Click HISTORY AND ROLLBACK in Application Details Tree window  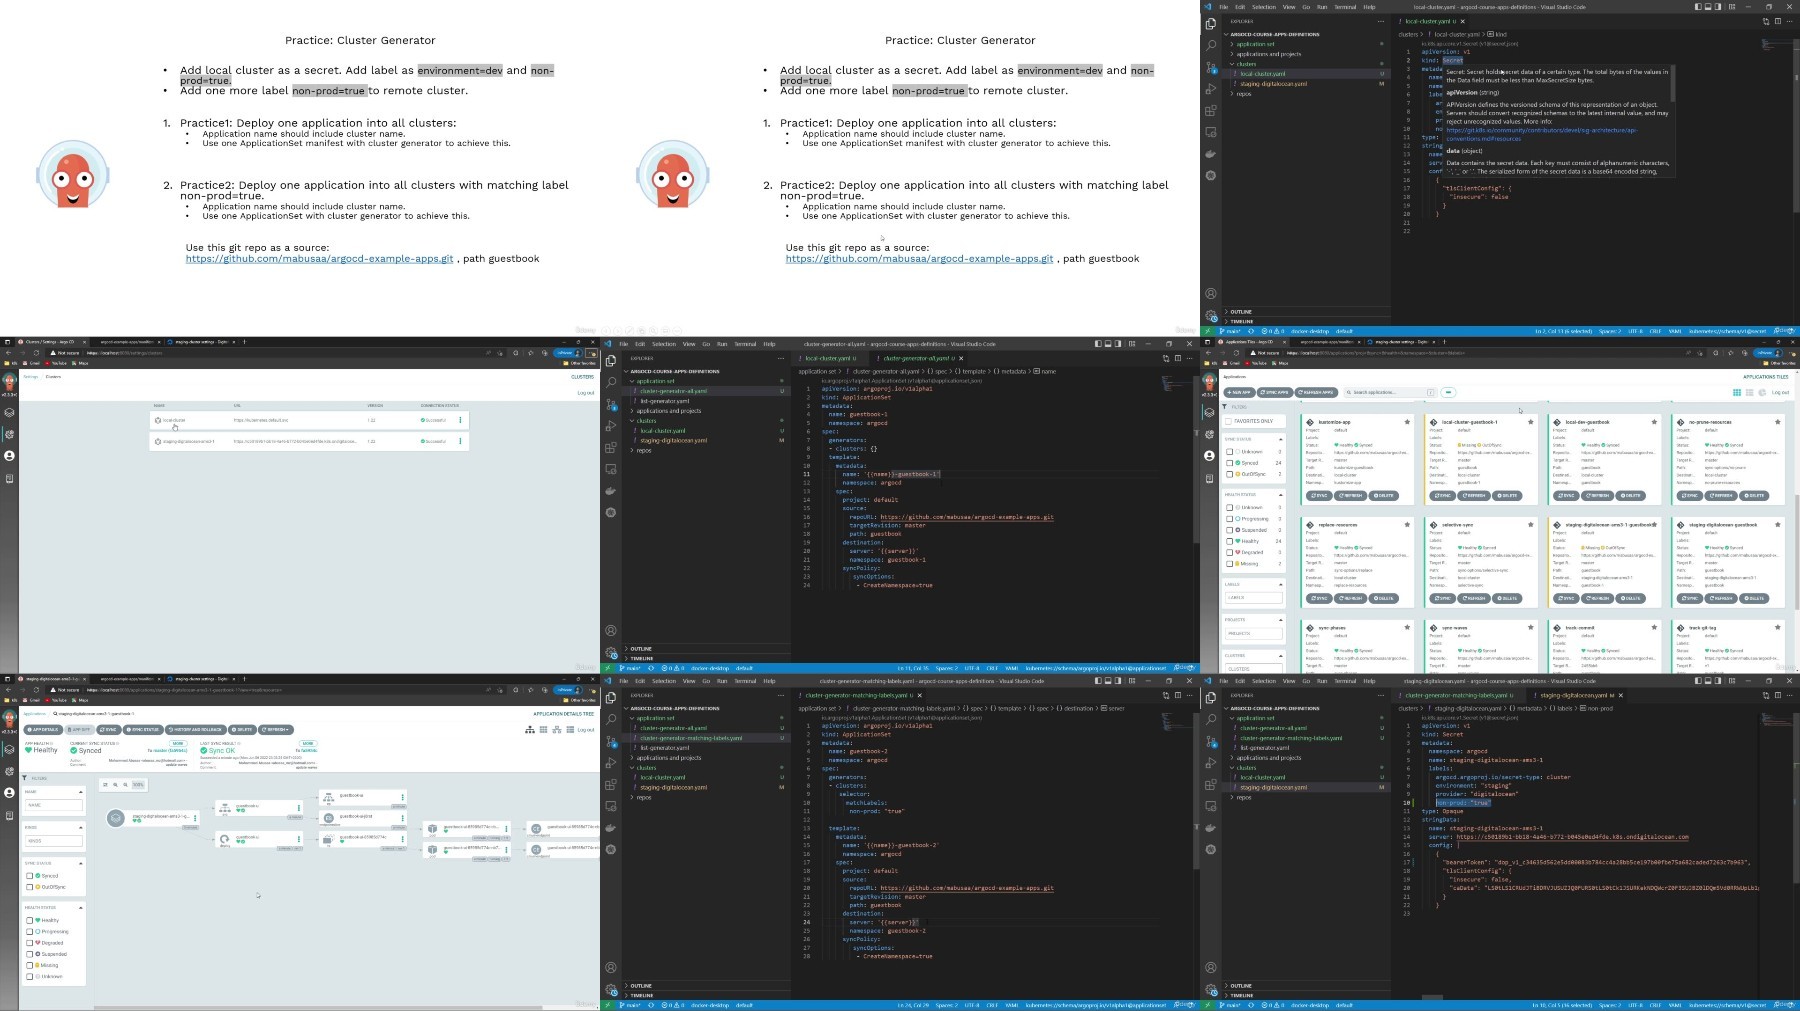pyautogui.click(x=196, y=729)
